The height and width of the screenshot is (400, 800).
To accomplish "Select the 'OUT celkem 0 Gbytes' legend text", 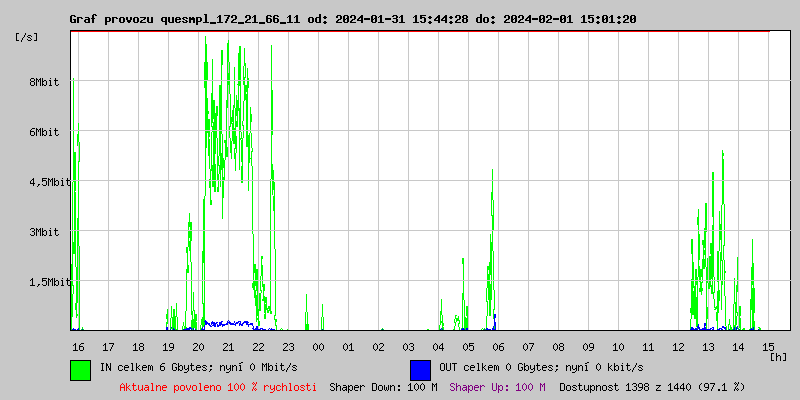I will [x=540, y=367].
